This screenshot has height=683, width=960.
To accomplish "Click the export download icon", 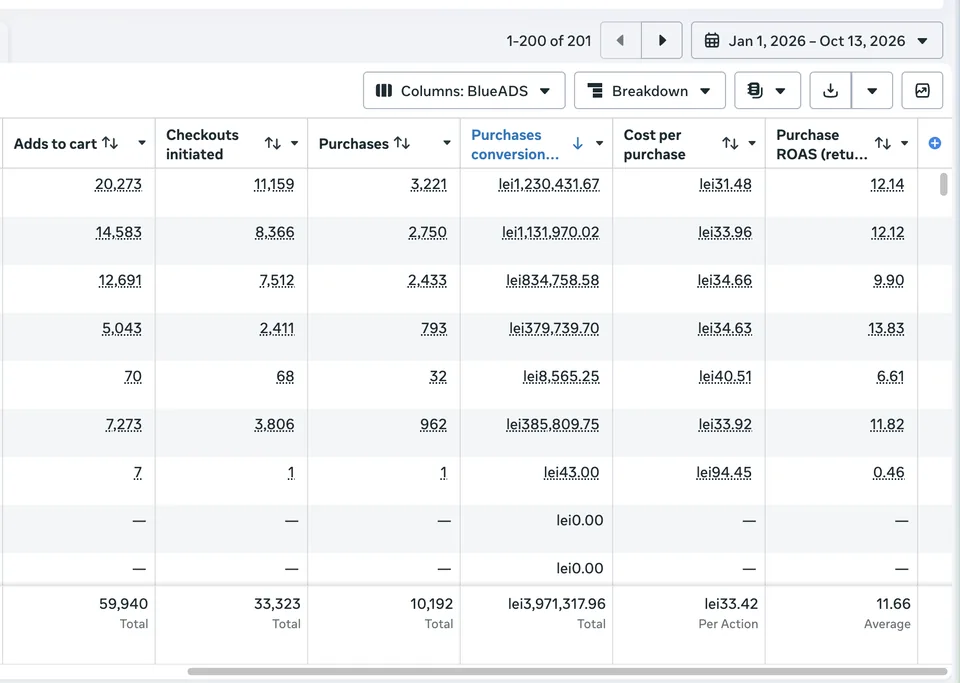I will [x=830, y=91].
